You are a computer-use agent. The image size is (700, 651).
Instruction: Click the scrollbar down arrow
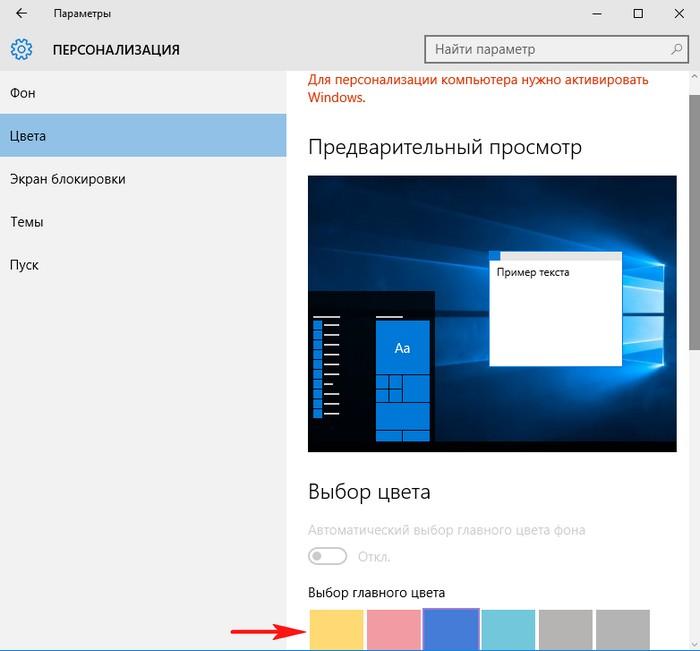pos(694,643)
